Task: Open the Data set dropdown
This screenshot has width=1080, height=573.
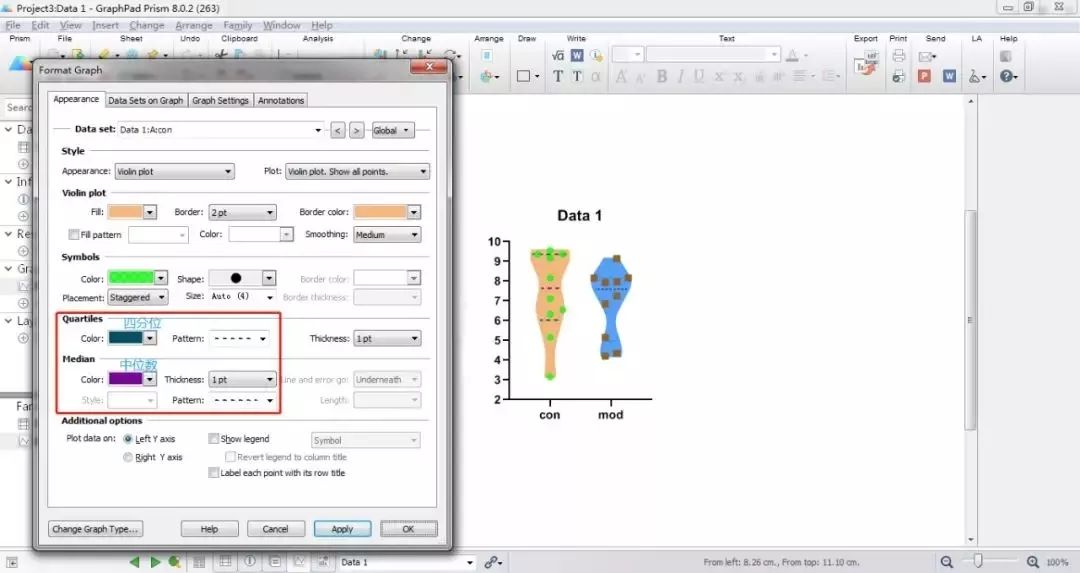Action: tap(220, 129)
